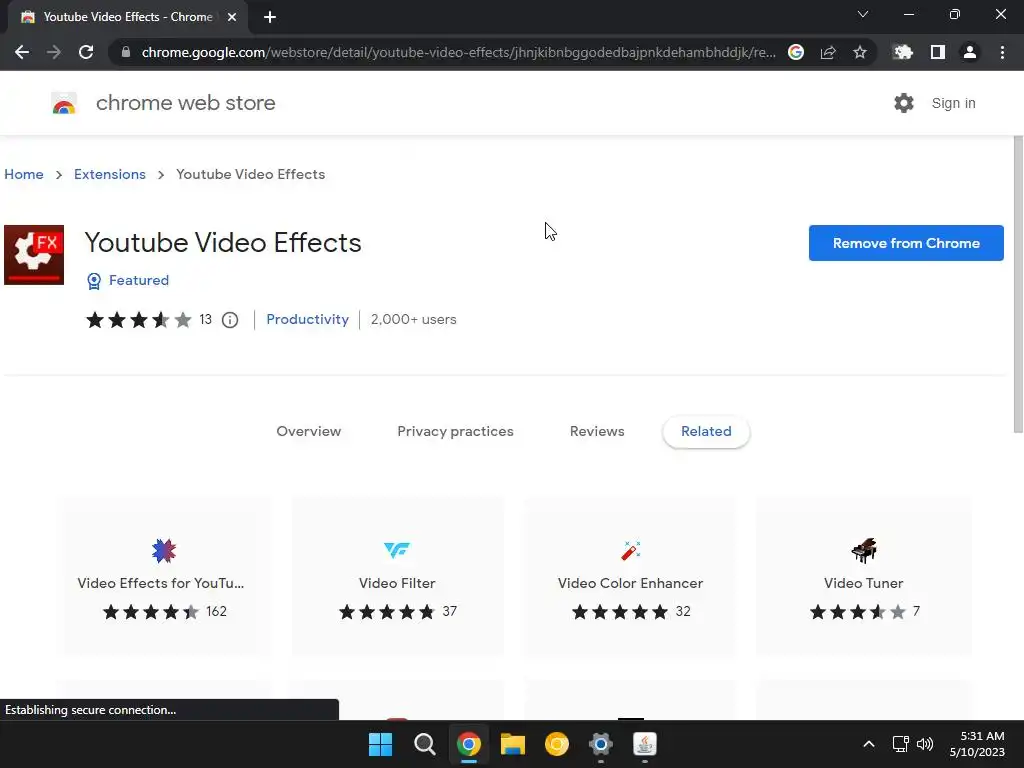This screenshot has height=768, width=1024.
Task: Open a new tab
Action: [x=270, y=17]
